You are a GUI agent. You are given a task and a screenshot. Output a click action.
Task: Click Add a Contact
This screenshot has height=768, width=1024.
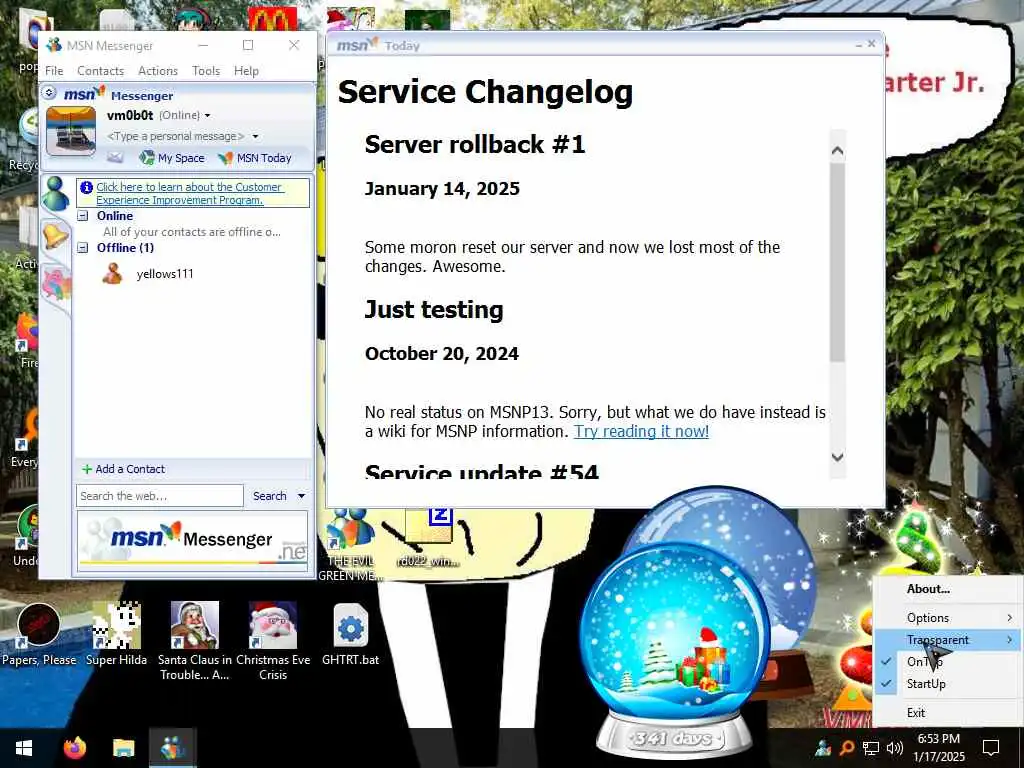123,469
